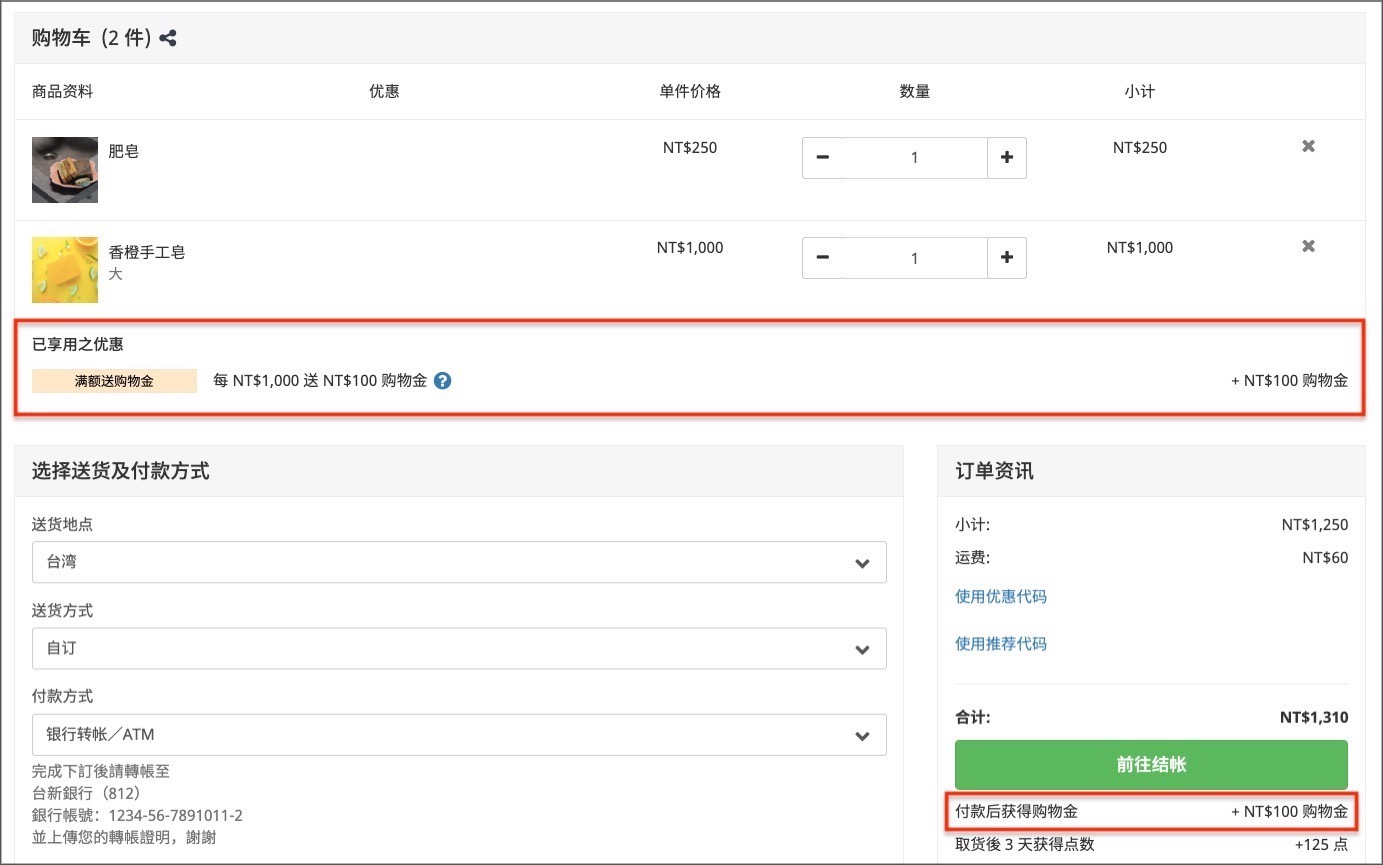1383x865 pixels.
Task: Decrease 香橙手工皂 quantity with minus button
Action: [x=822, y=258]
